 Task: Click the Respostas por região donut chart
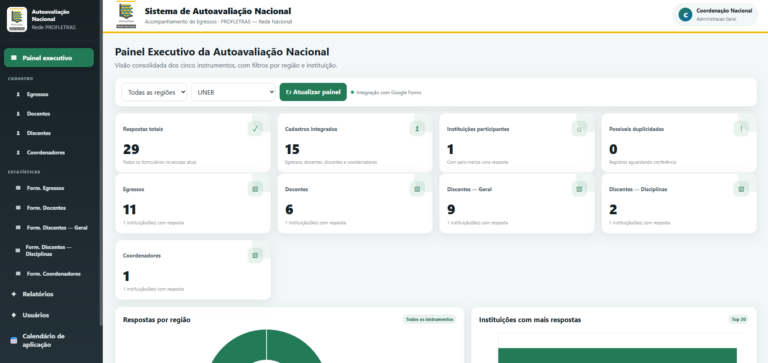[266, 346]
